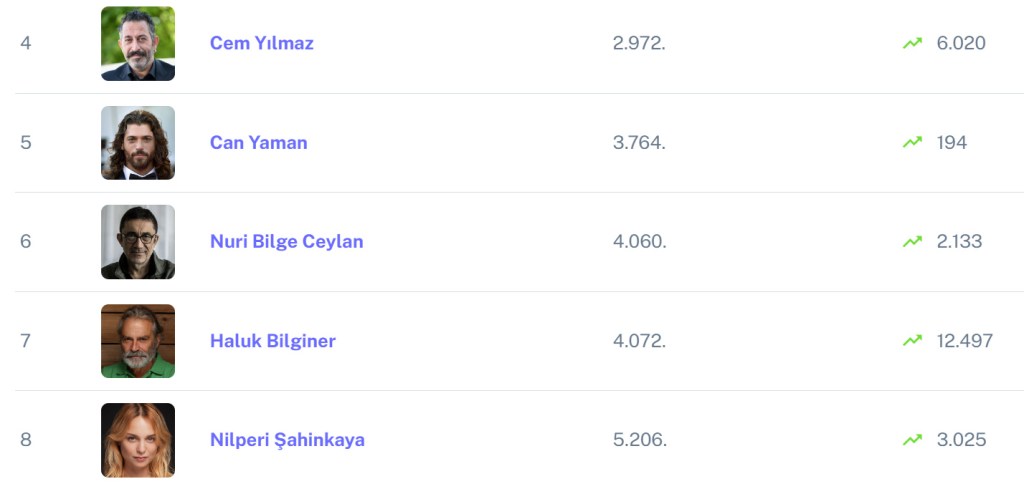Click the trending-up icon in Cem Yılmaz row
This screenshot has width=1024, height=484.
pos(912,43)
